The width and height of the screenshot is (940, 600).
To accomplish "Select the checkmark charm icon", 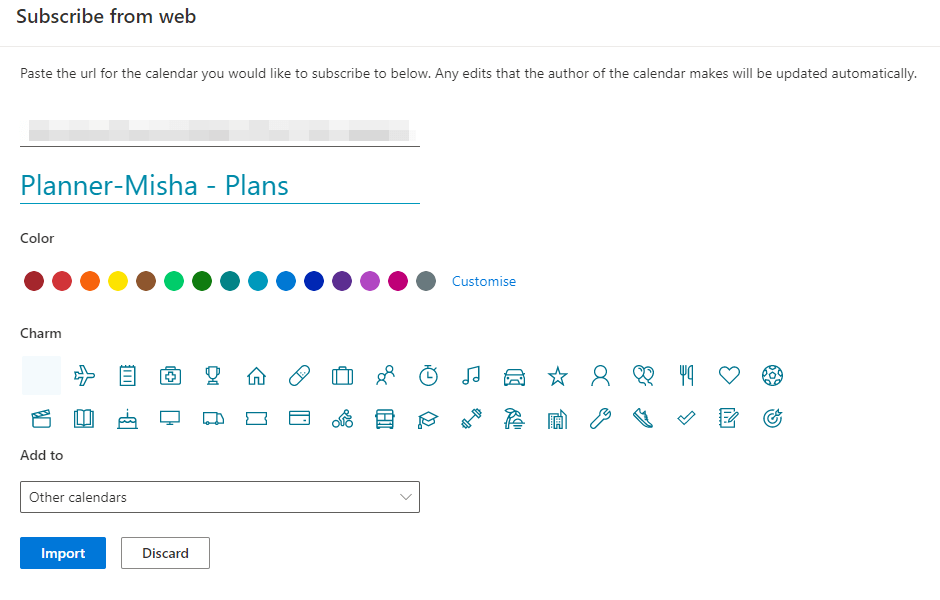I will [x=686, y=419].
